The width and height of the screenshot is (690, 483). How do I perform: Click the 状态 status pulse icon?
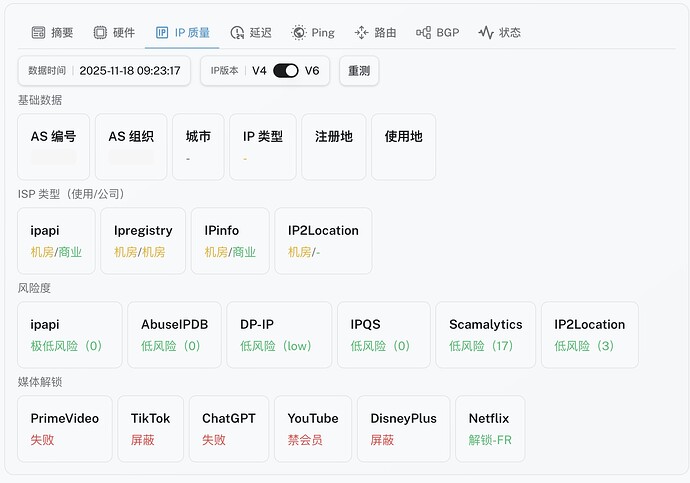[x=486, y=33]
